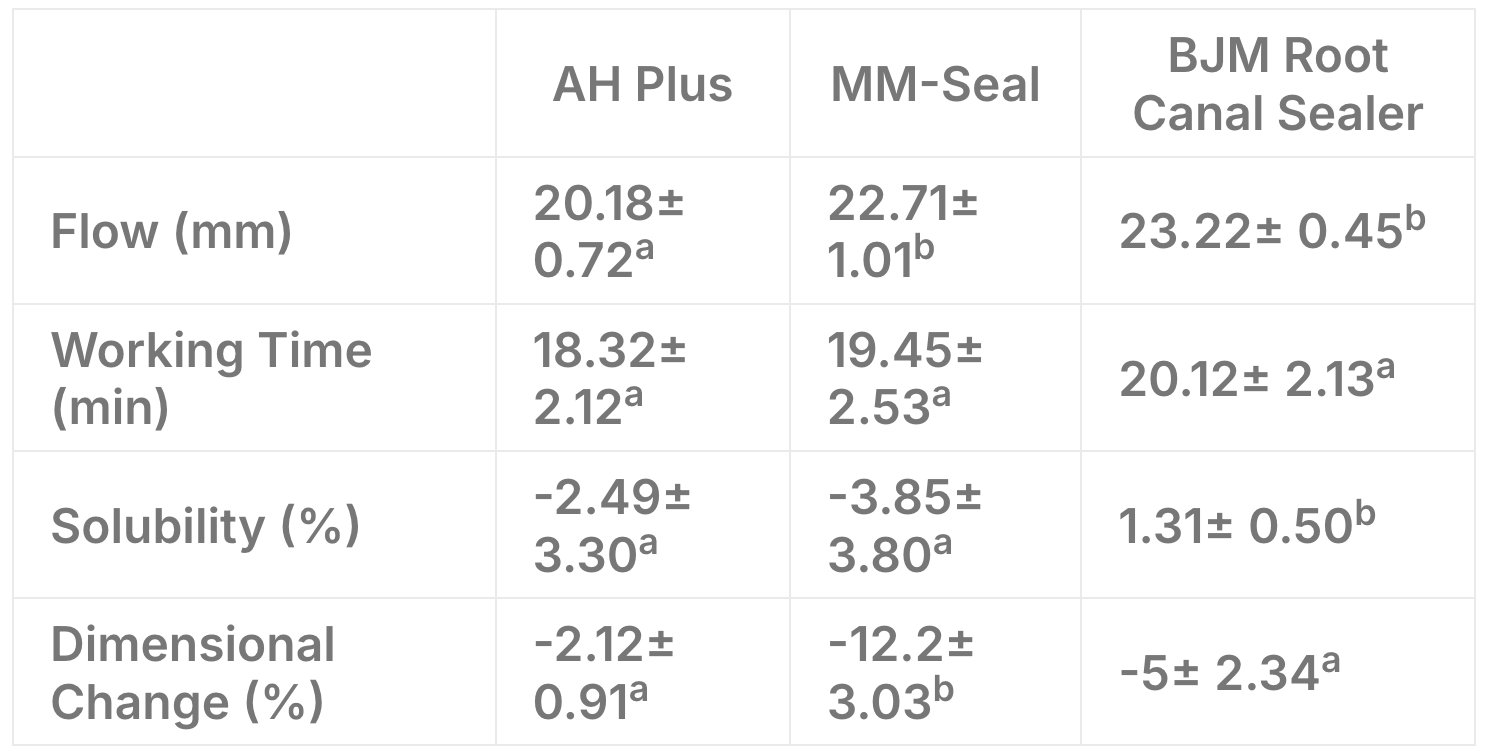This screenshot has width=1488, height=756.
Task: Click the AH Plus column header
Action: pos(642,85)
